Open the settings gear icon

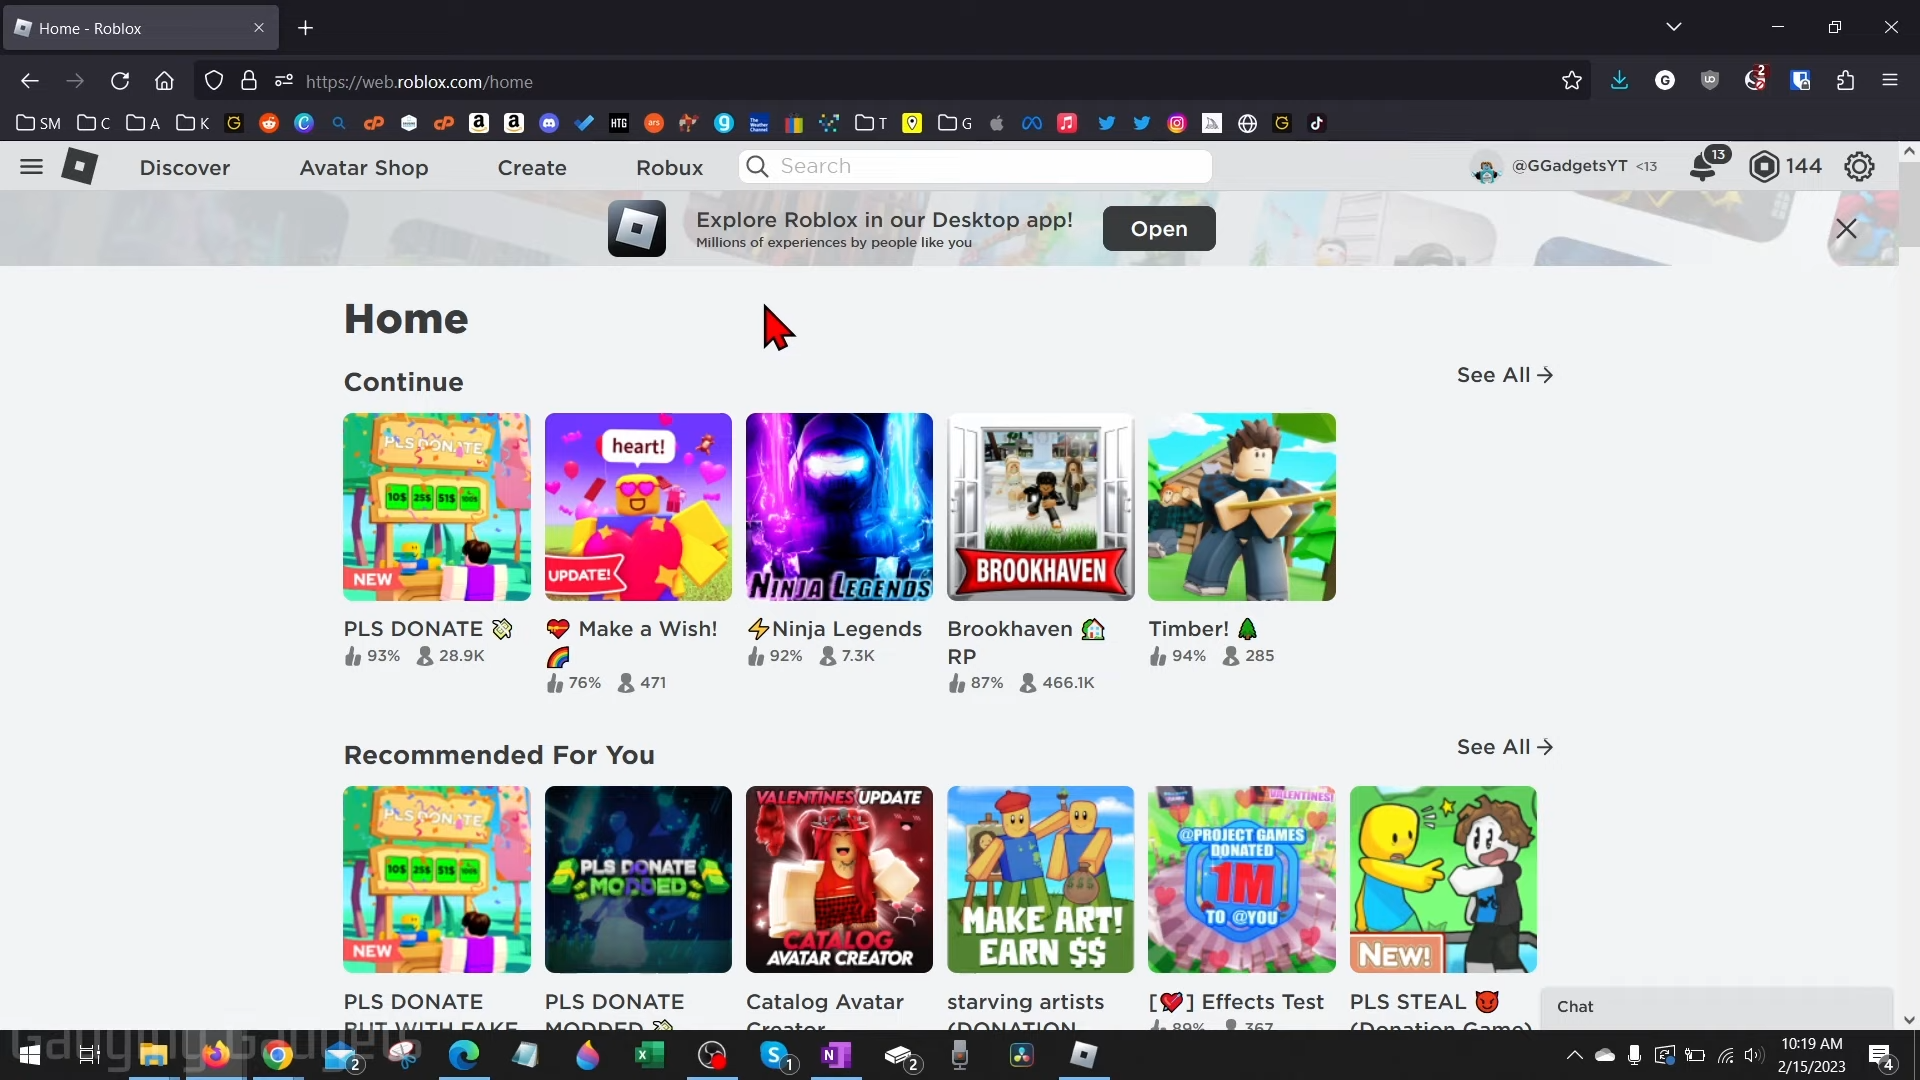click(x=1859, y=167)
